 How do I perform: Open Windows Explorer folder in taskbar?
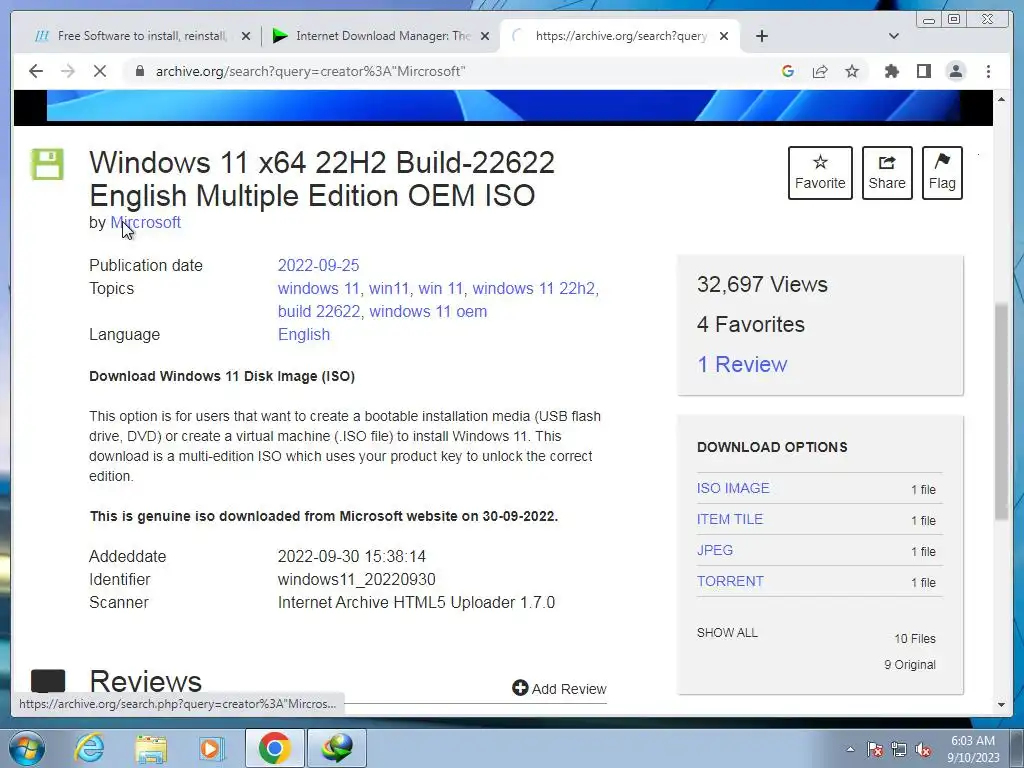coord(151,748)
